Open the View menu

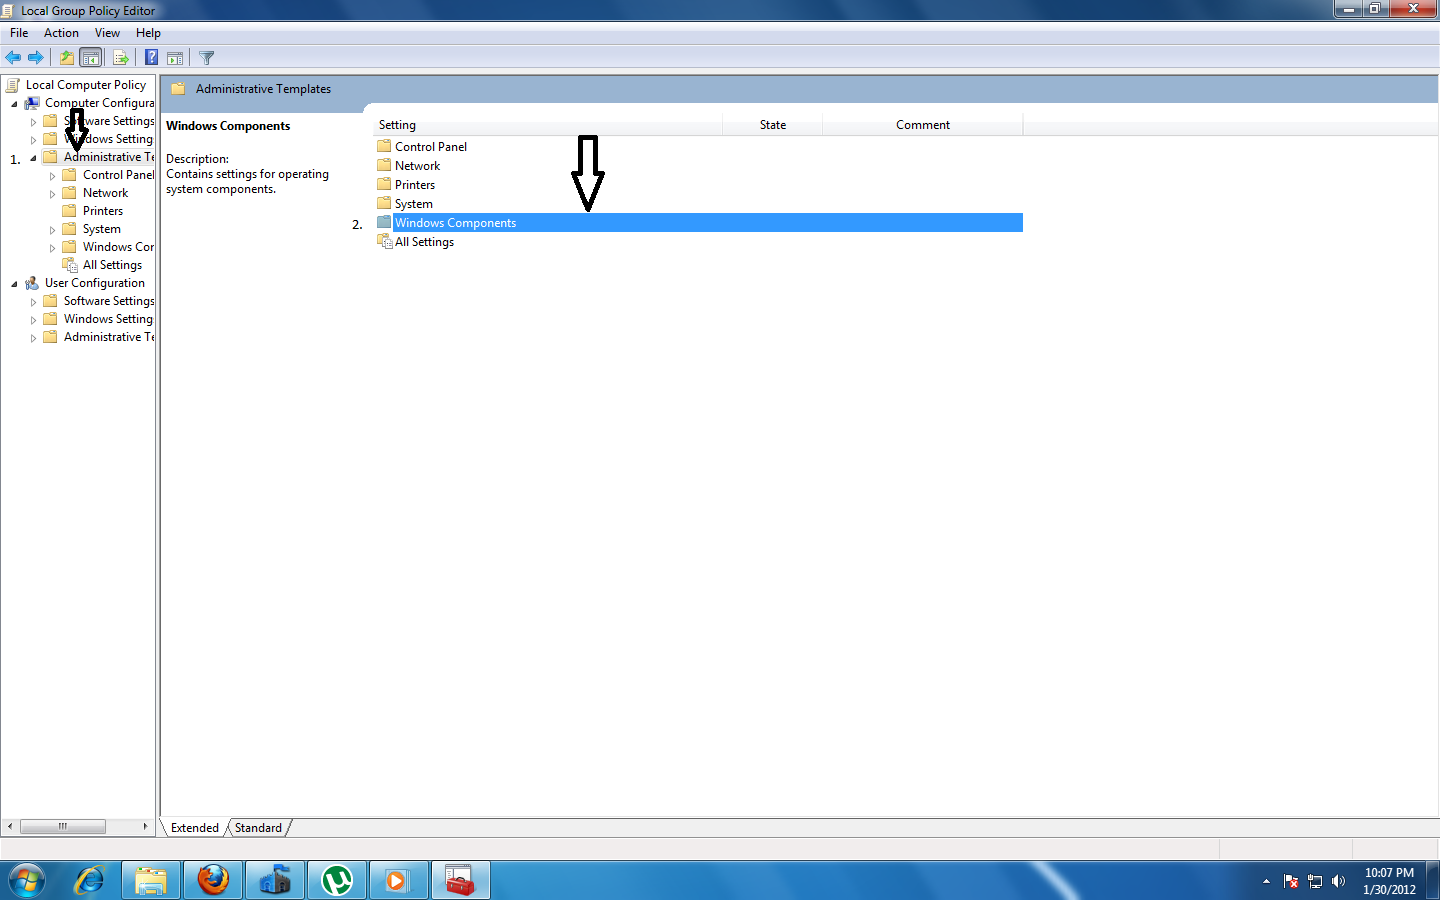107,33
